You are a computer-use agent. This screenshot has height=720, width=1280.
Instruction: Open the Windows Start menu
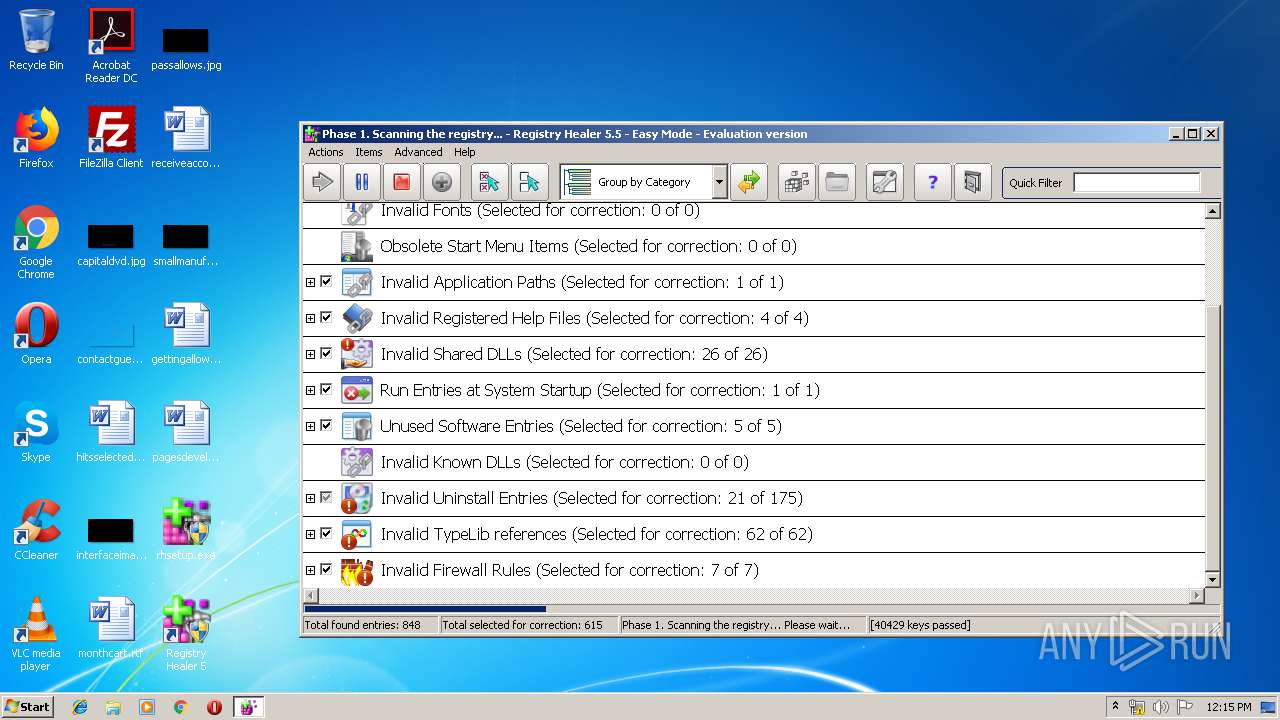click(27, 706)
